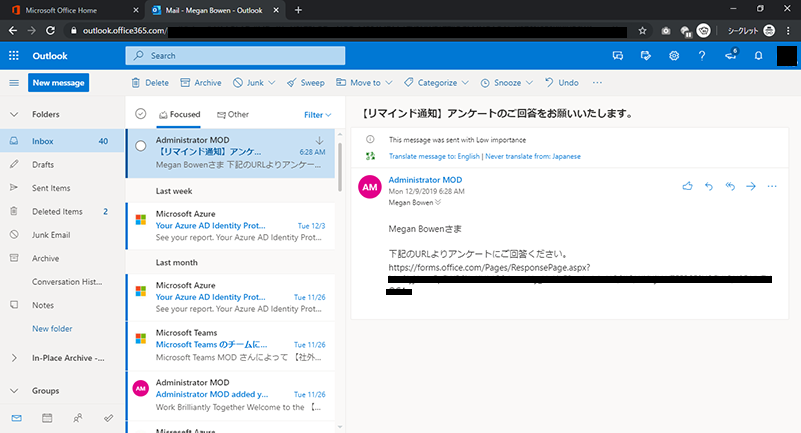
Task: Open more toolbar commands ellipsis
Action: (597, 83)
